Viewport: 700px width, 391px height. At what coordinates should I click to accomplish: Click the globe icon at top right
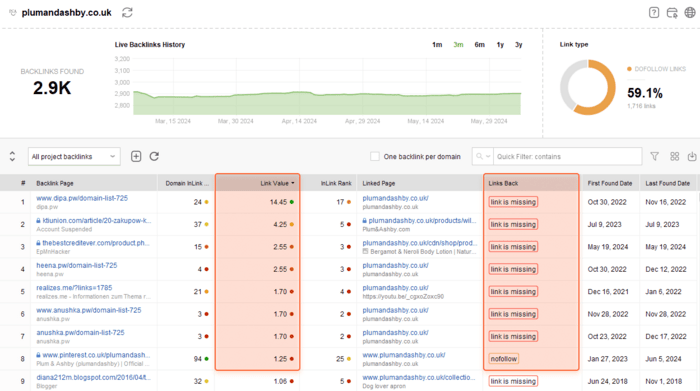point(690,12)
